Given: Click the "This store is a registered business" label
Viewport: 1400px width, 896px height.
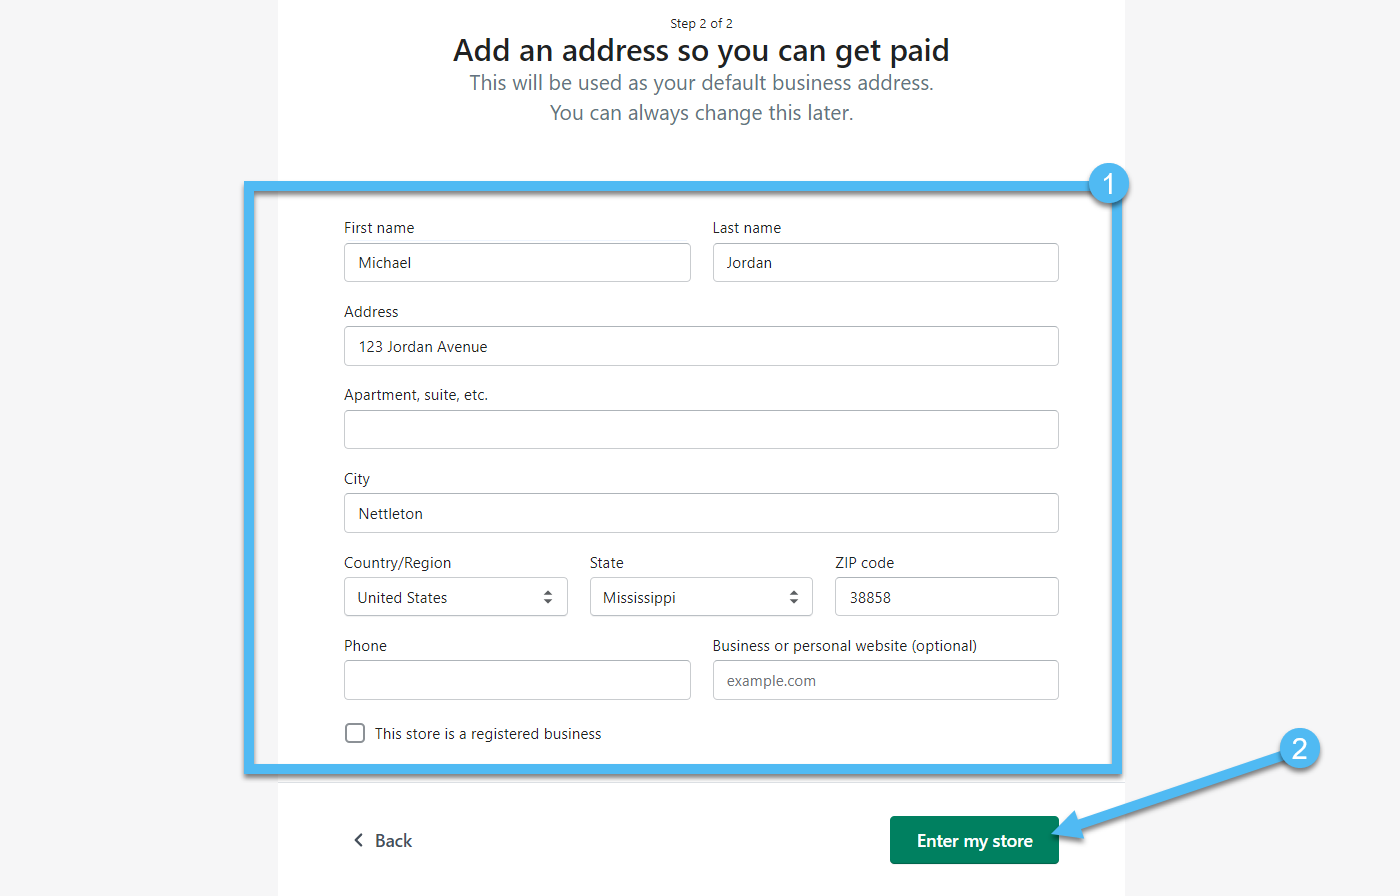Looking at the screenshot, I should (x=488, y=734).
